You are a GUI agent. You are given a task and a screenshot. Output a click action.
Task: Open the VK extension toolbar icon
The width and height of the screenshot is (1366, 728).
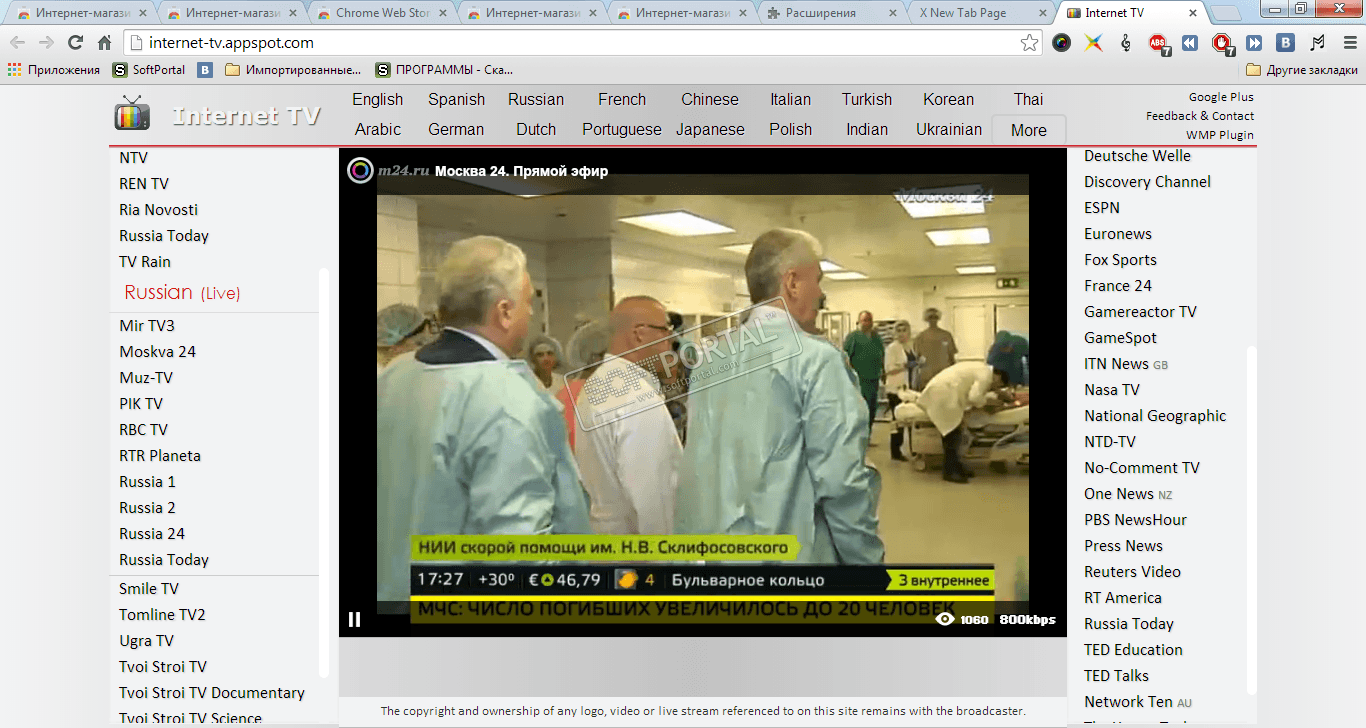pyautogui.click(x=1286, y=43)
